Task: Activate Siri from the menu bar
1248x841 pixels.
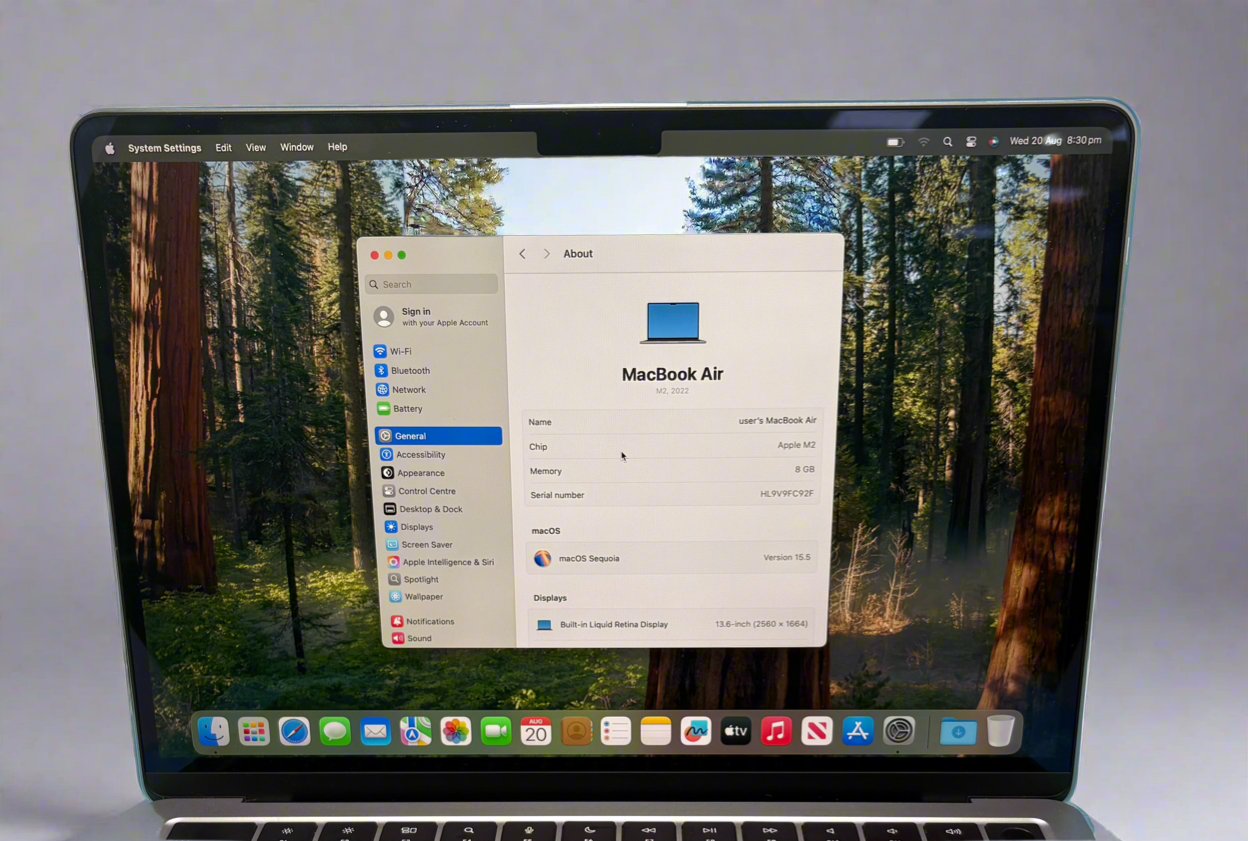Action: pyautogui.click(x=993, y=142)
